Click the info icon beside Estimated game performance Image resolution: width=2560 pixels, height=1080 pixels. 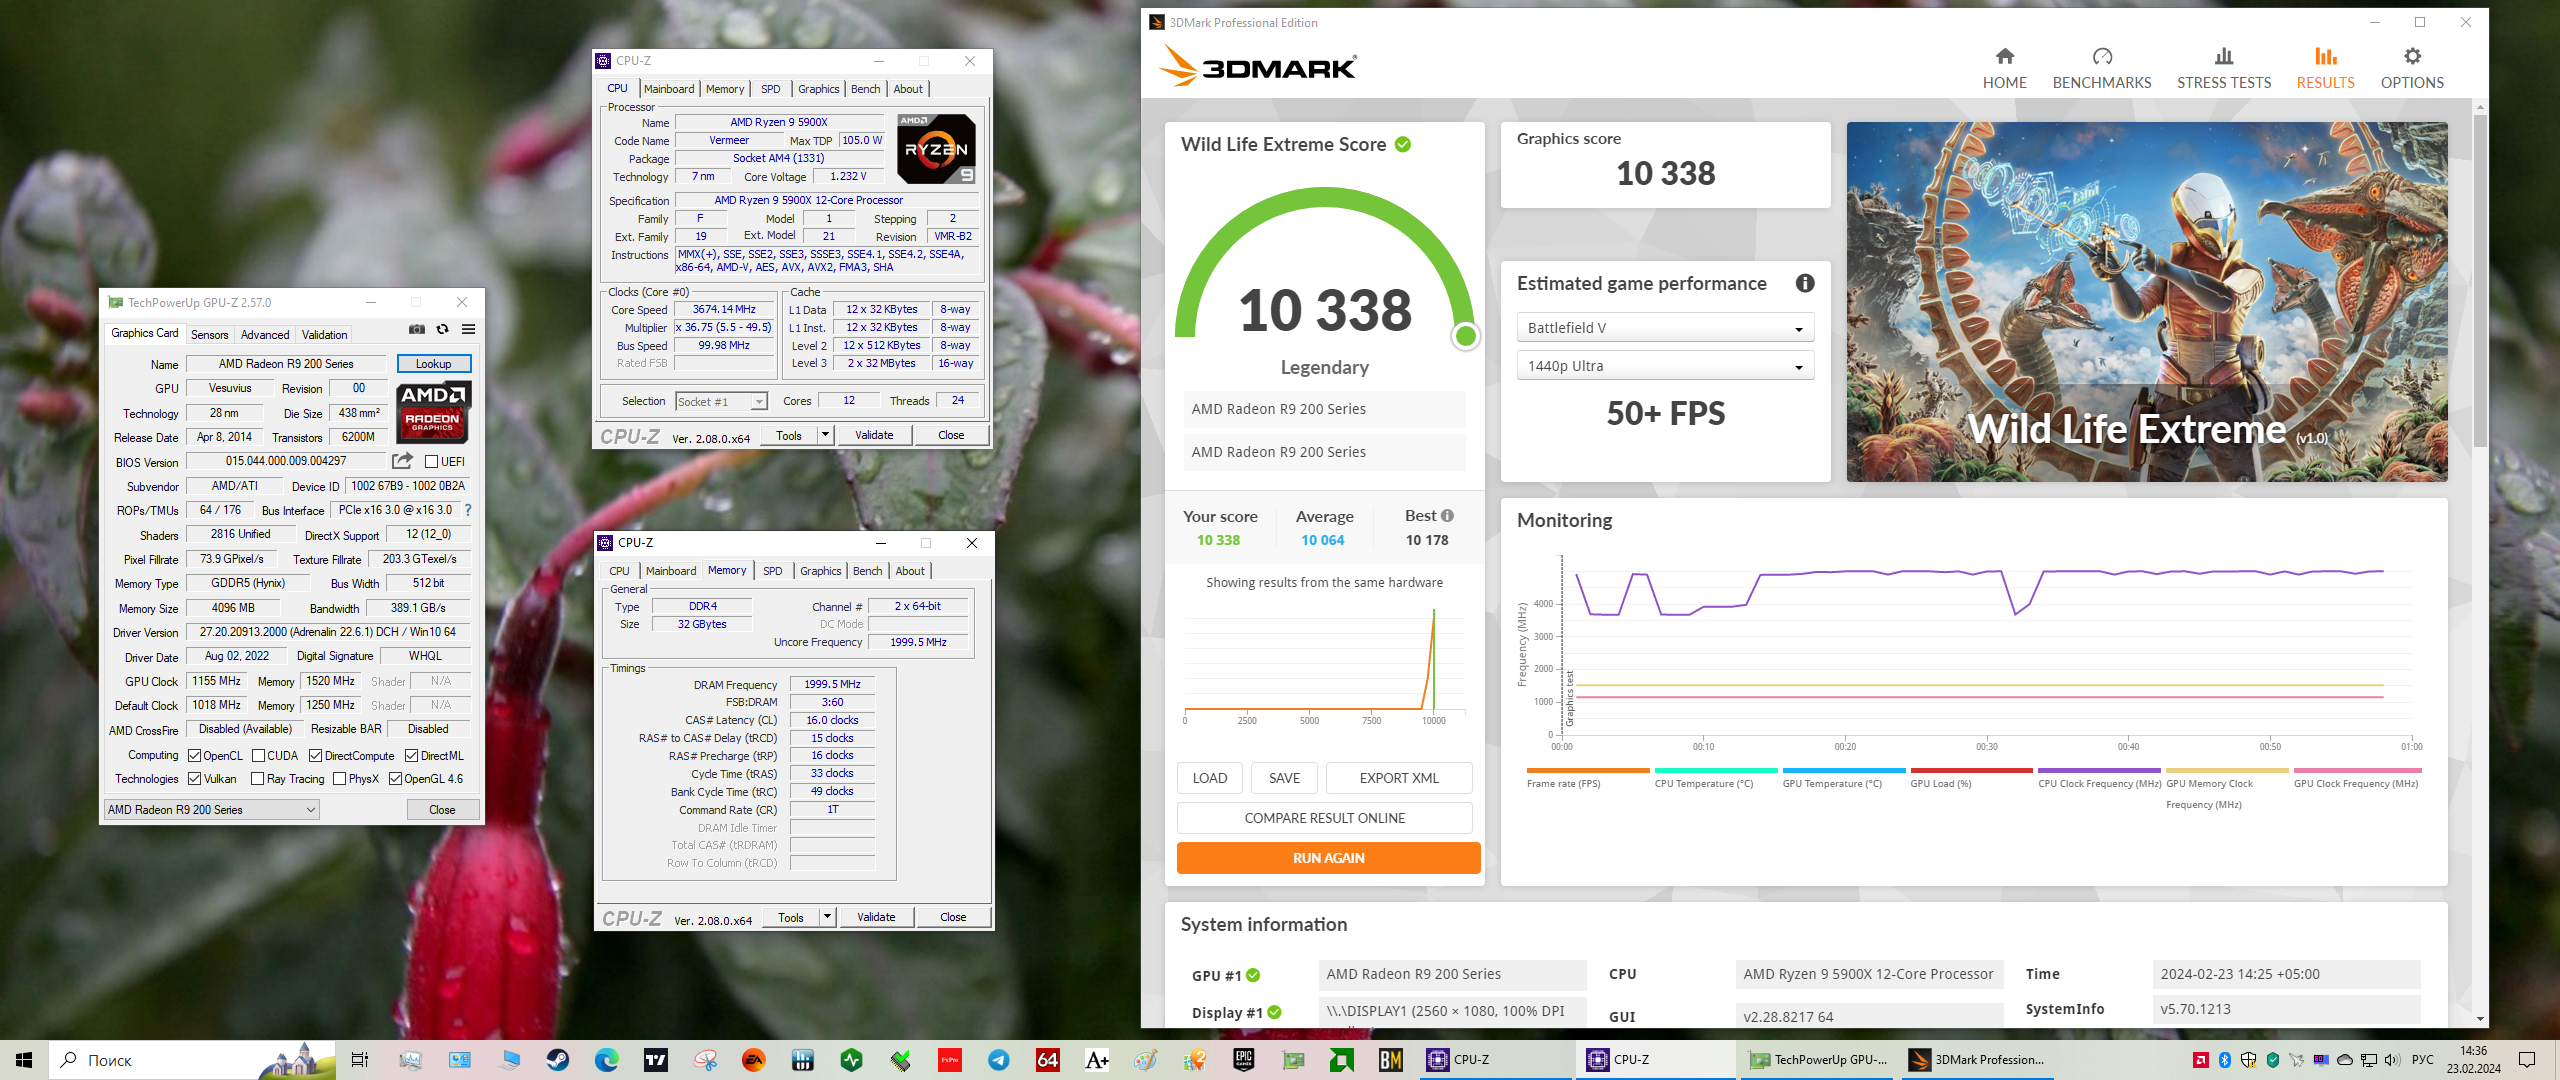tap(1804, 283)
